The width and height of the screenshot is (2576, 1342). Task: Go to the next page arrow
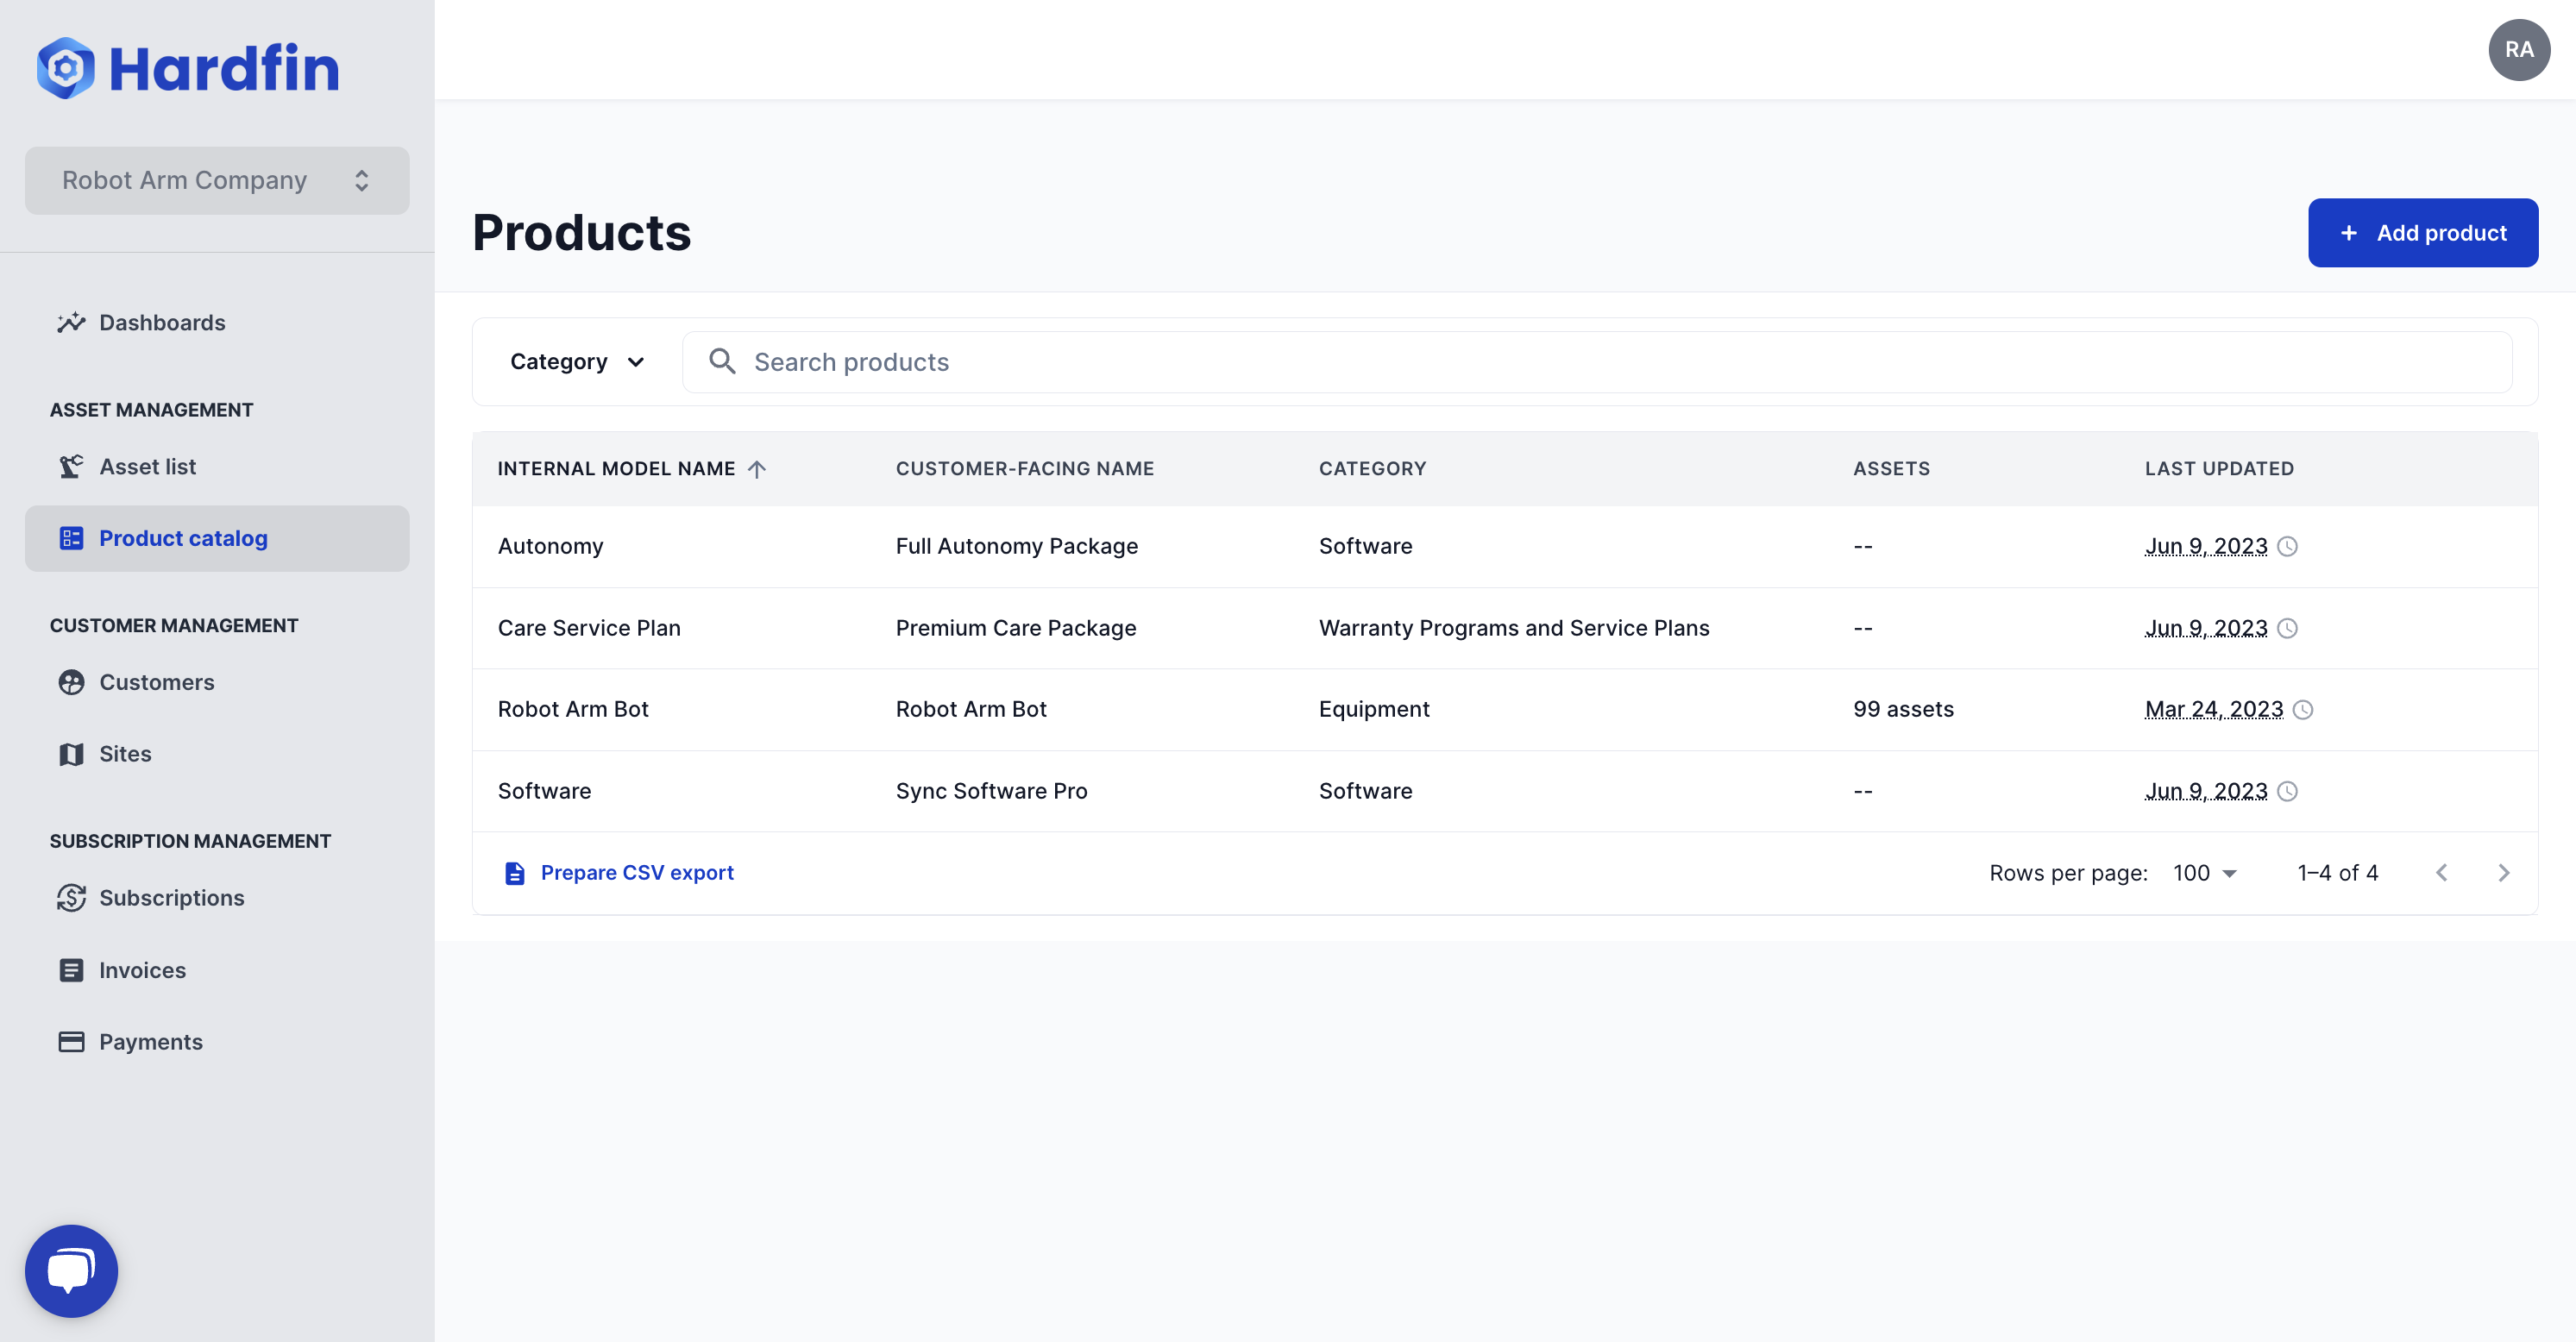click(x=2503, y=873)
